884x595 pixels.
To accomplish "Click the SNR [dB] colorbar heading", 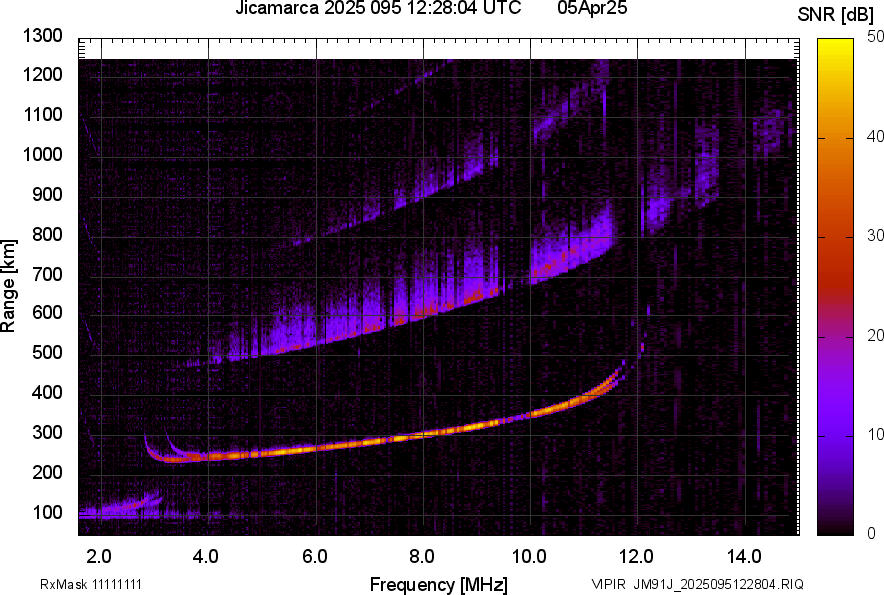I will pos(836,14).
